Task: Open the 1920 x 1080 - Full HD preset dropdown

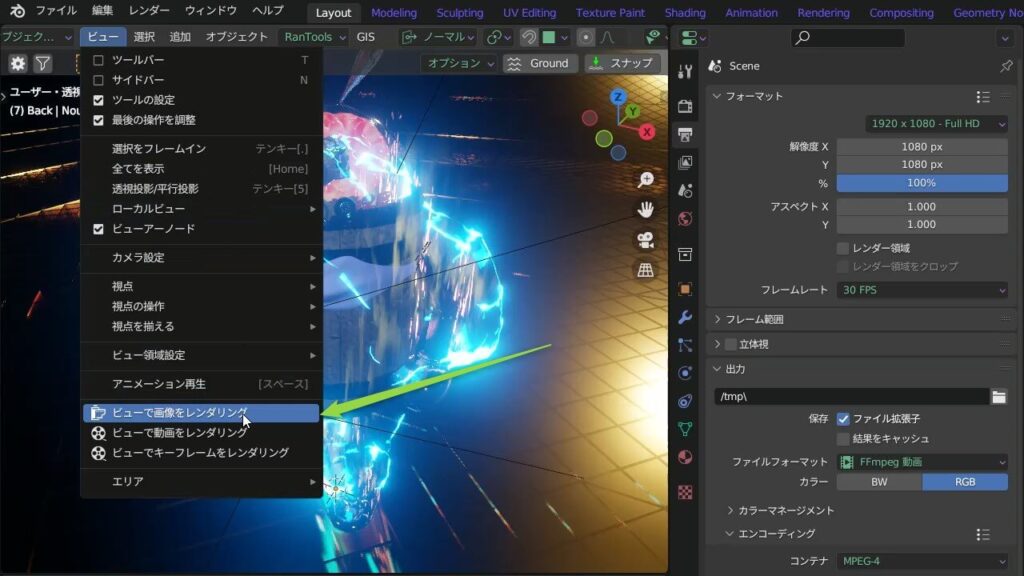Action: [x=936, y=123]
